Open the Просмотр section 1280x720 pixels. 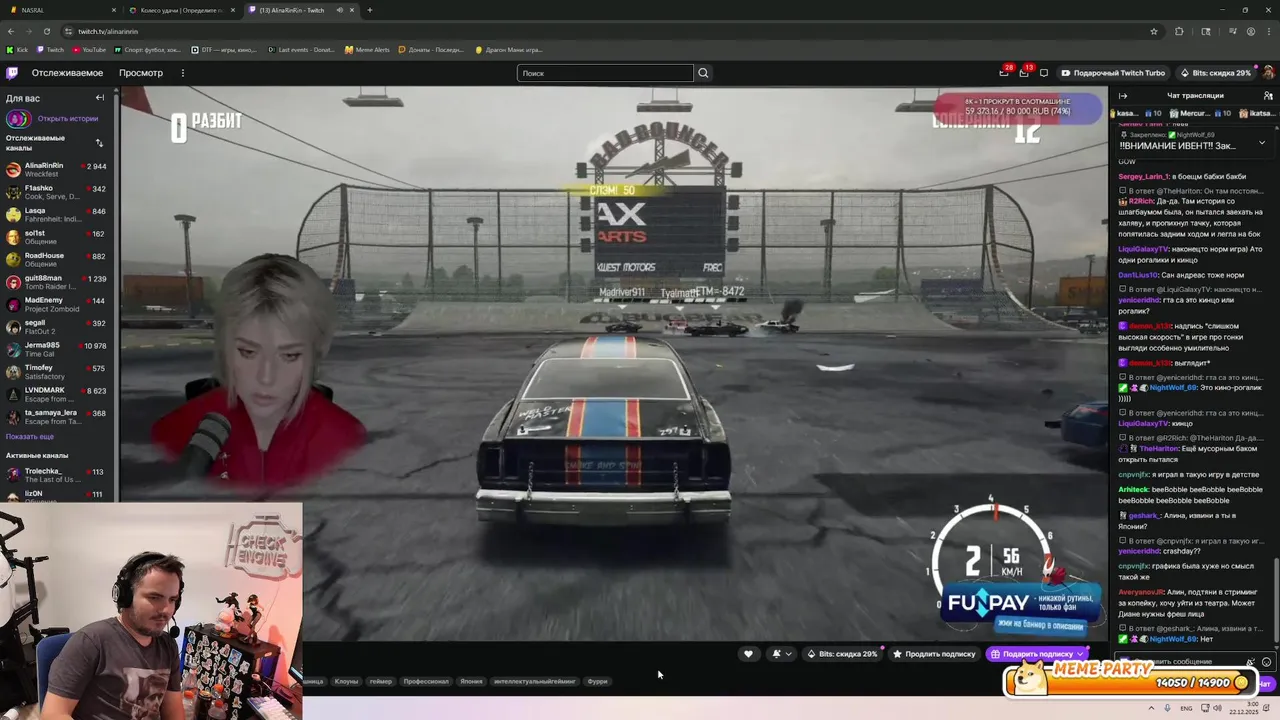coord(141,73)
